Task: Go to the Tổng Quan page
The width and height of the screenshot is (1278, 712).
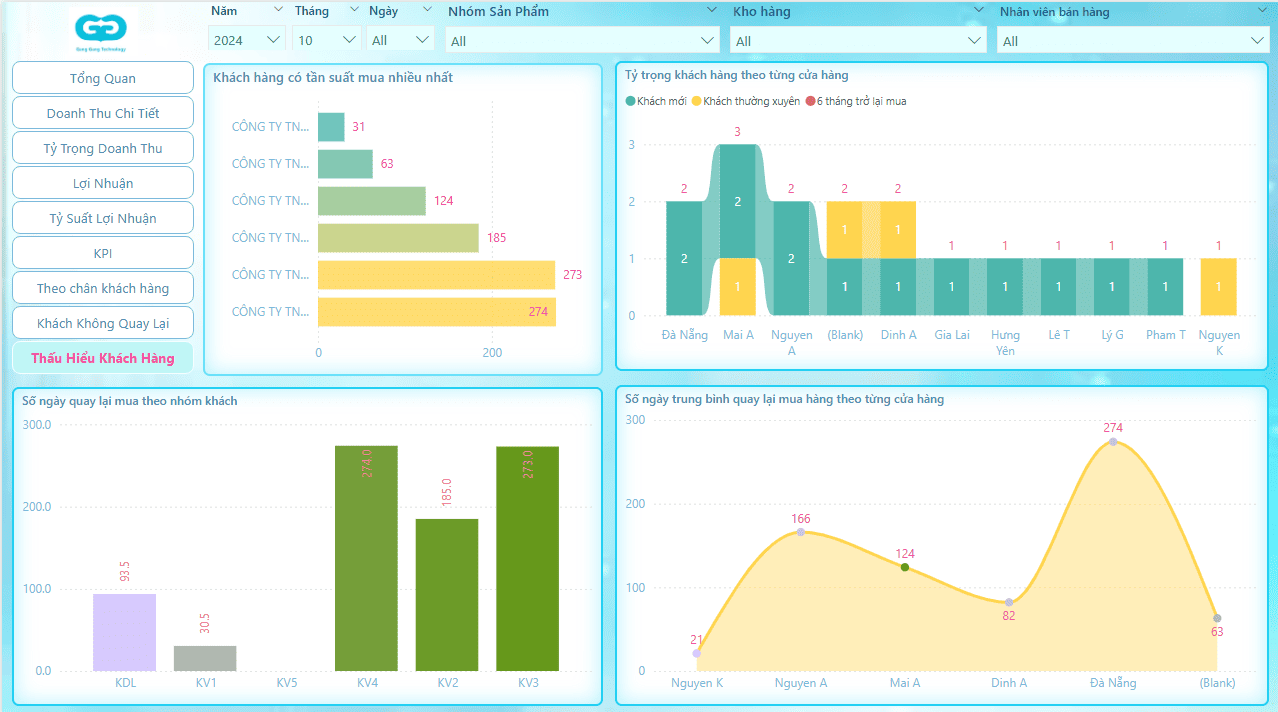Action: (x=103, y=78)
